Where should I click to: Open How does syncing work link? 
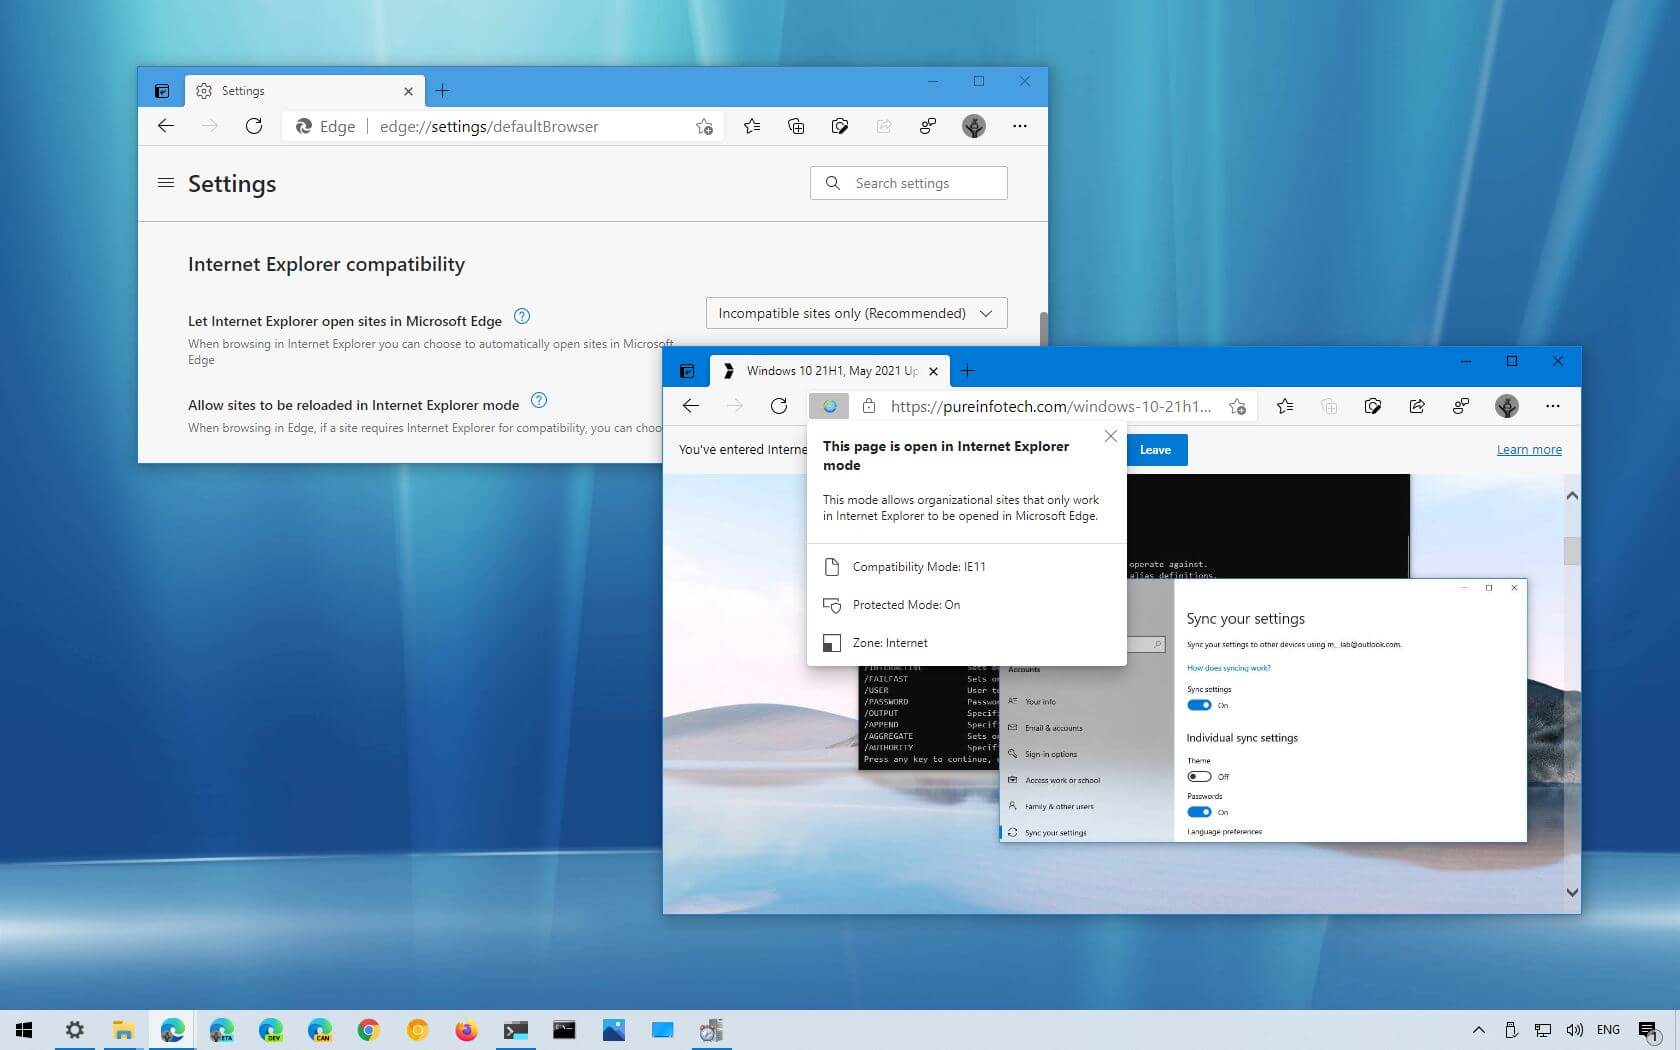click(x=1229, y=668)
